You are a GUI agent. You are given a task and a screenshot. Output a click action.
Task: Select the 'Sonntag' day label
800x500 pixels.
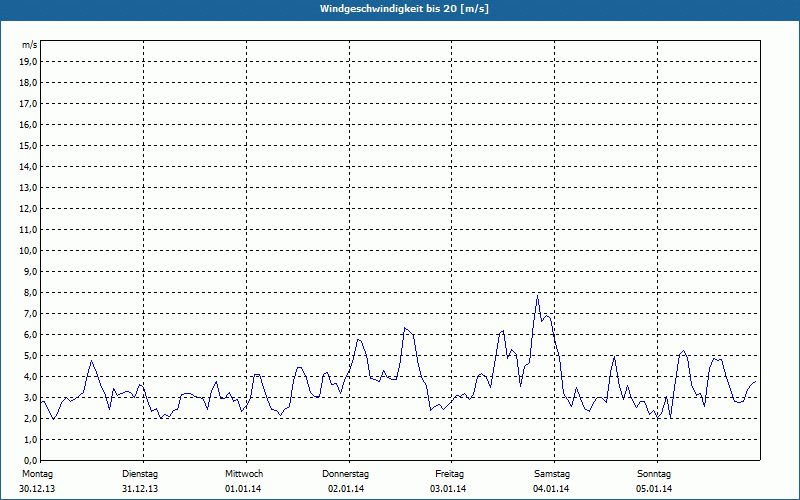click(x=654, y=474)
